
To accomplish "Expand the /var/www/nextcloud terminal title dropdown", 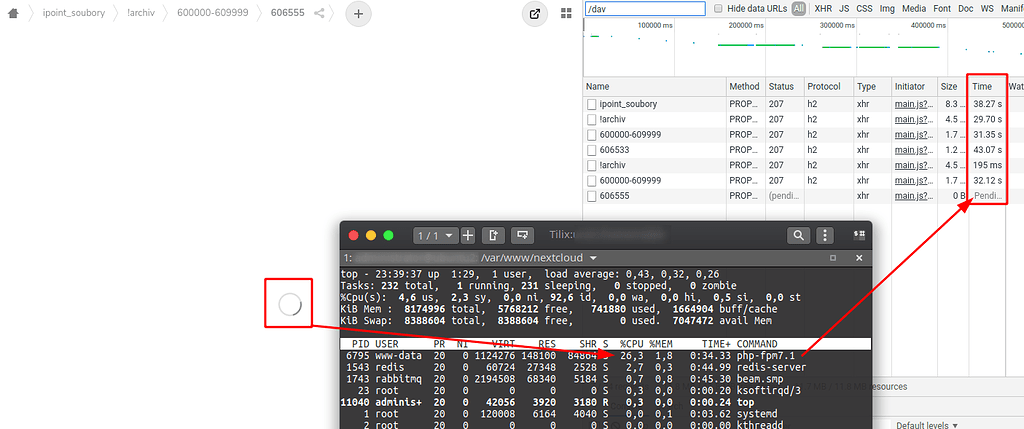I will [593, 258].
